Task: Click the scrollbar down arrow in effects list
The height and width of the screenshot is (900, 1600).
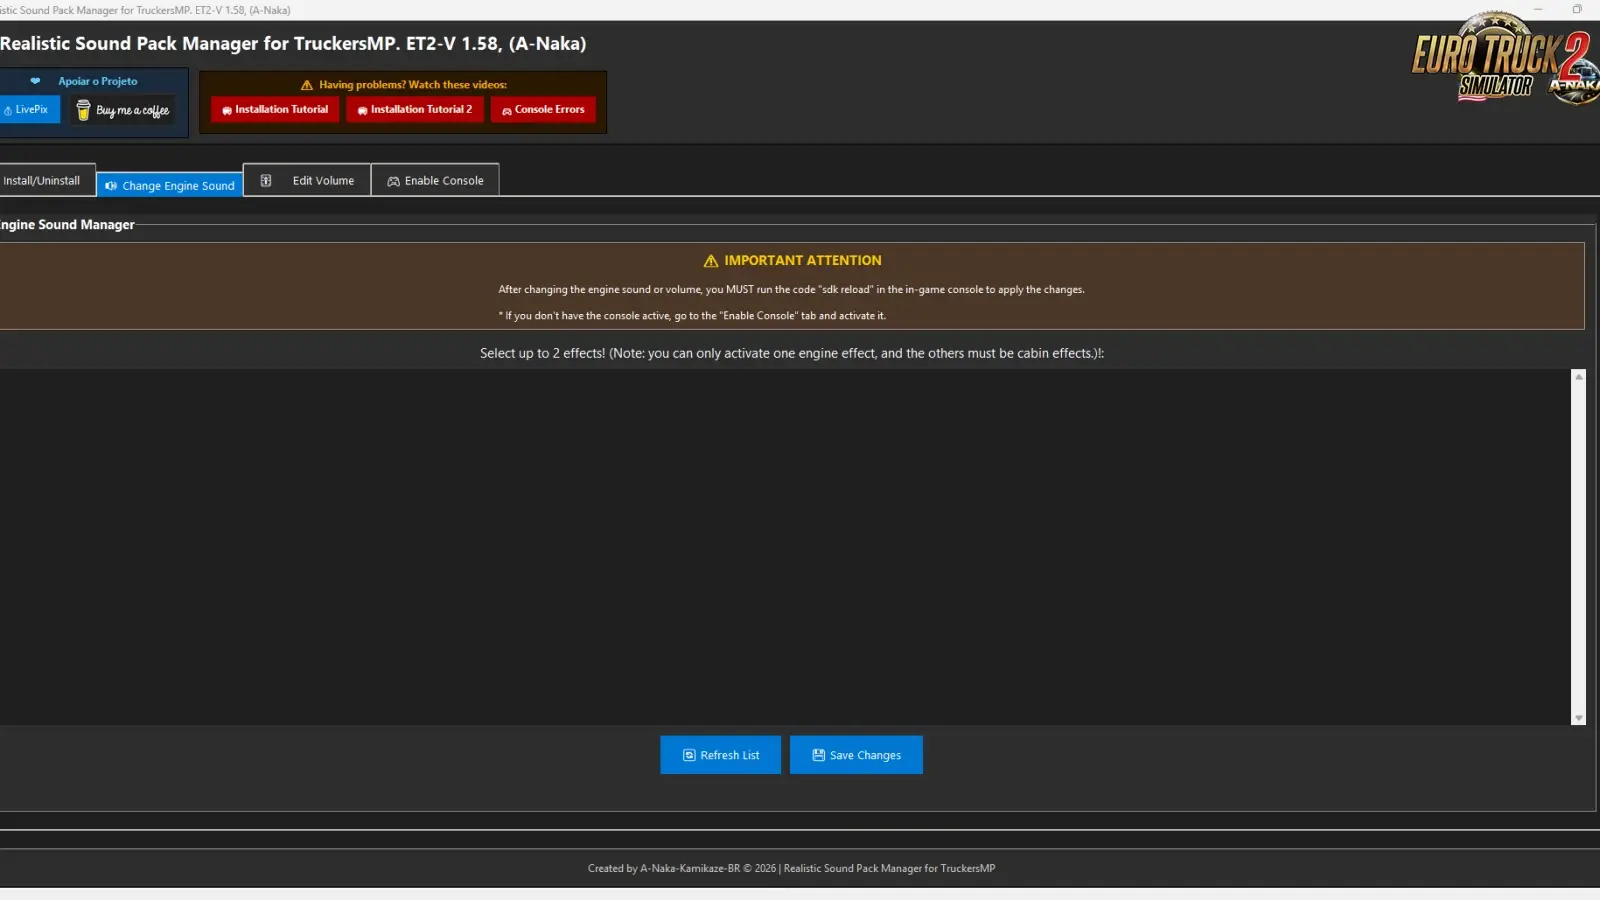Action: (1579, 718)
